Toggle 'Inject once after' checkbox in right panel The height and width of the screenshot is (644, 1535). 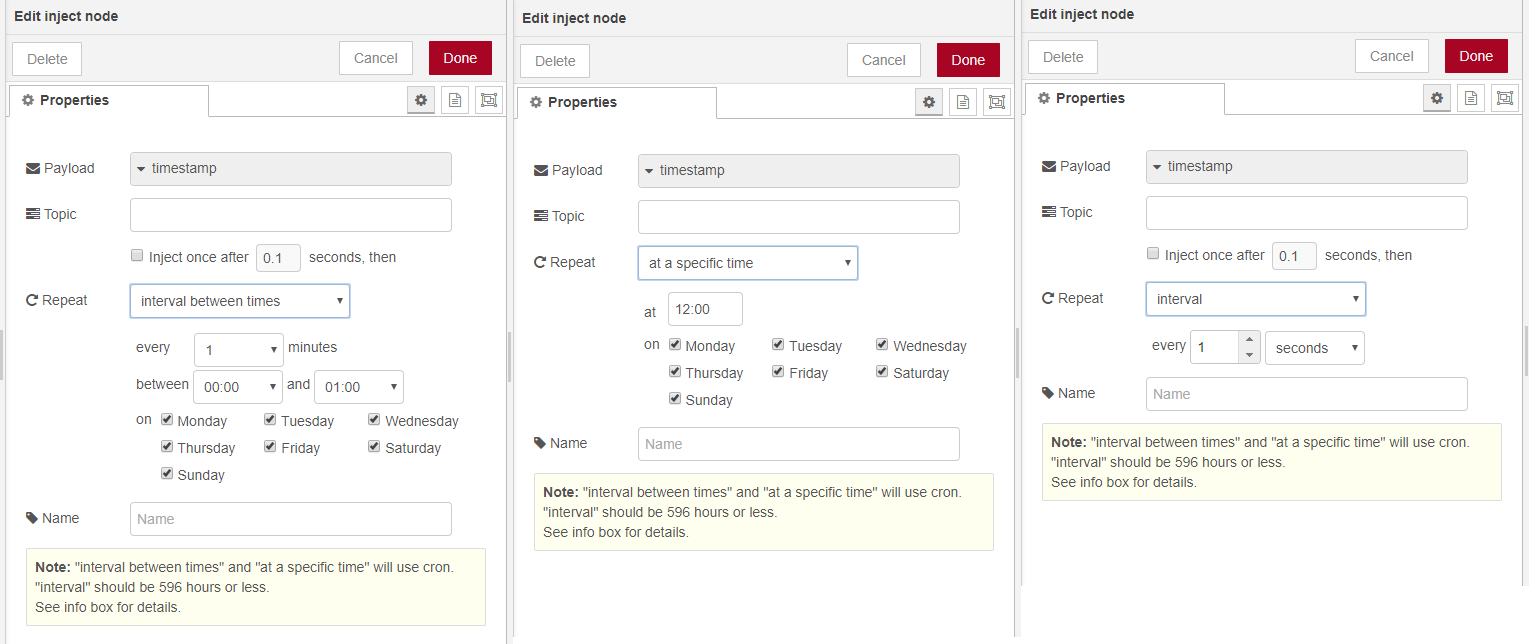point(1154,254)
